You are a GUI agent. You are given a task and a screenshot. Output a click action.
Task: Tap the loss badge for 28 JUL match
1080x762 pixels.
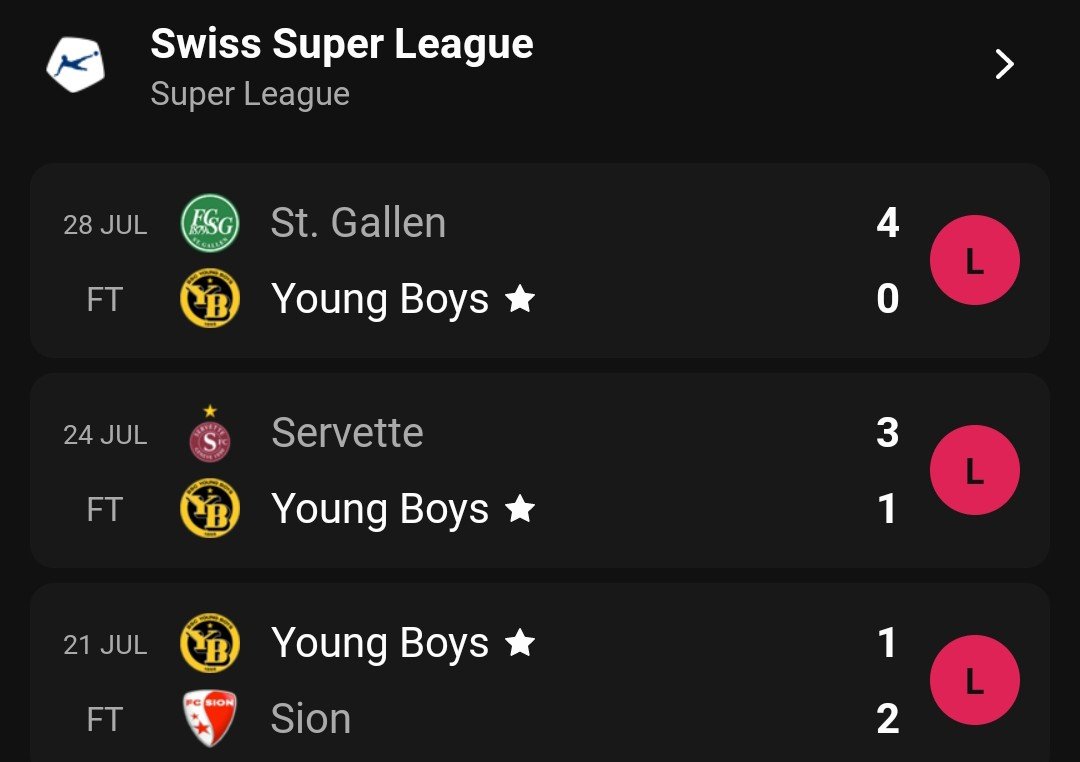(x=975, y=260)
